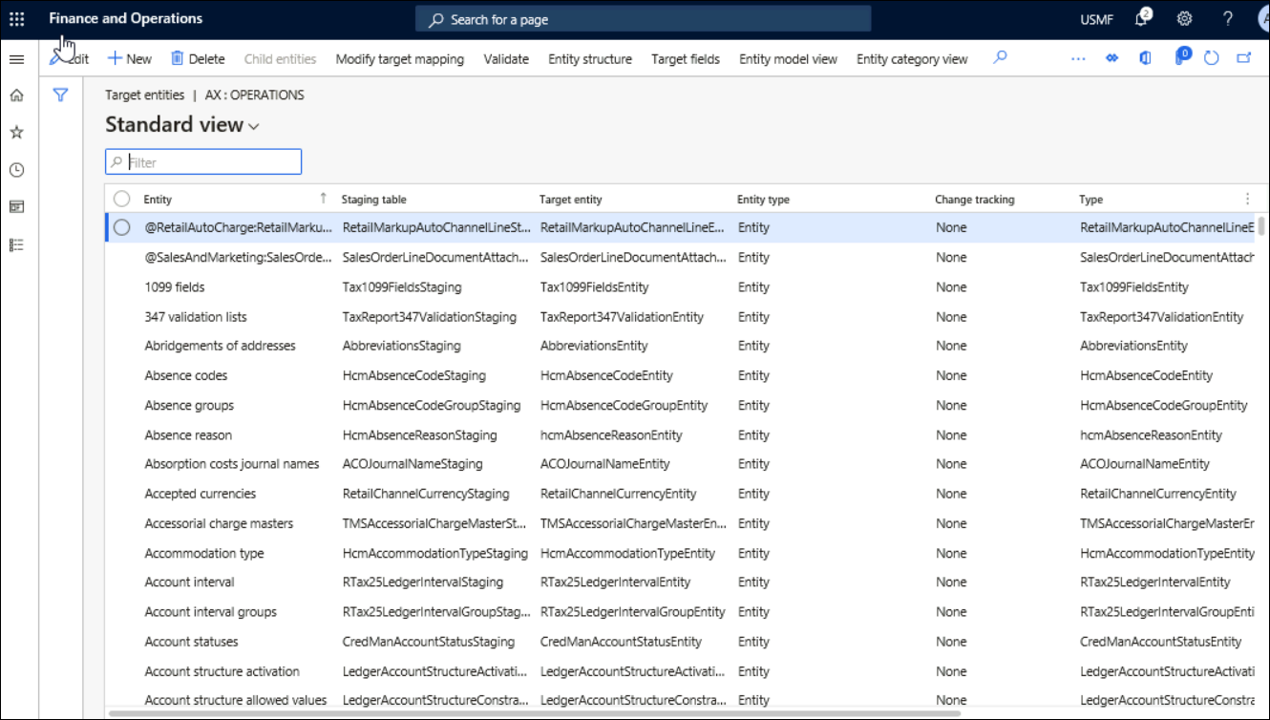
Task: Select Account interval groups entity
Action: (x=210, y=612)
